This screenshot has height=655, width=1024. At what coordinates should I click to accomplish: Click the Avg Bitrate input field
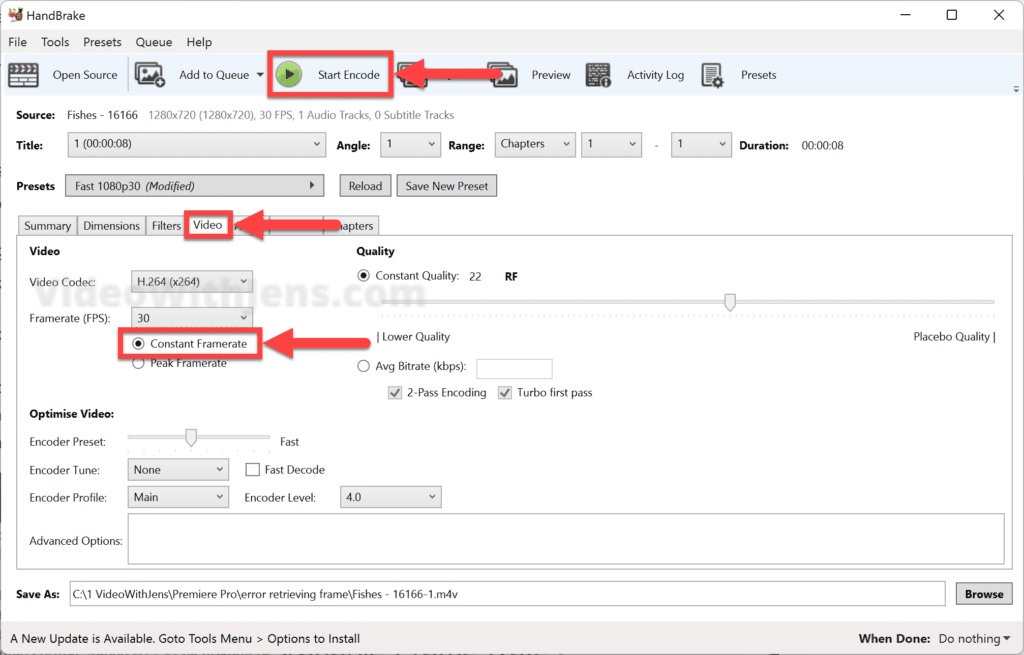514,368
